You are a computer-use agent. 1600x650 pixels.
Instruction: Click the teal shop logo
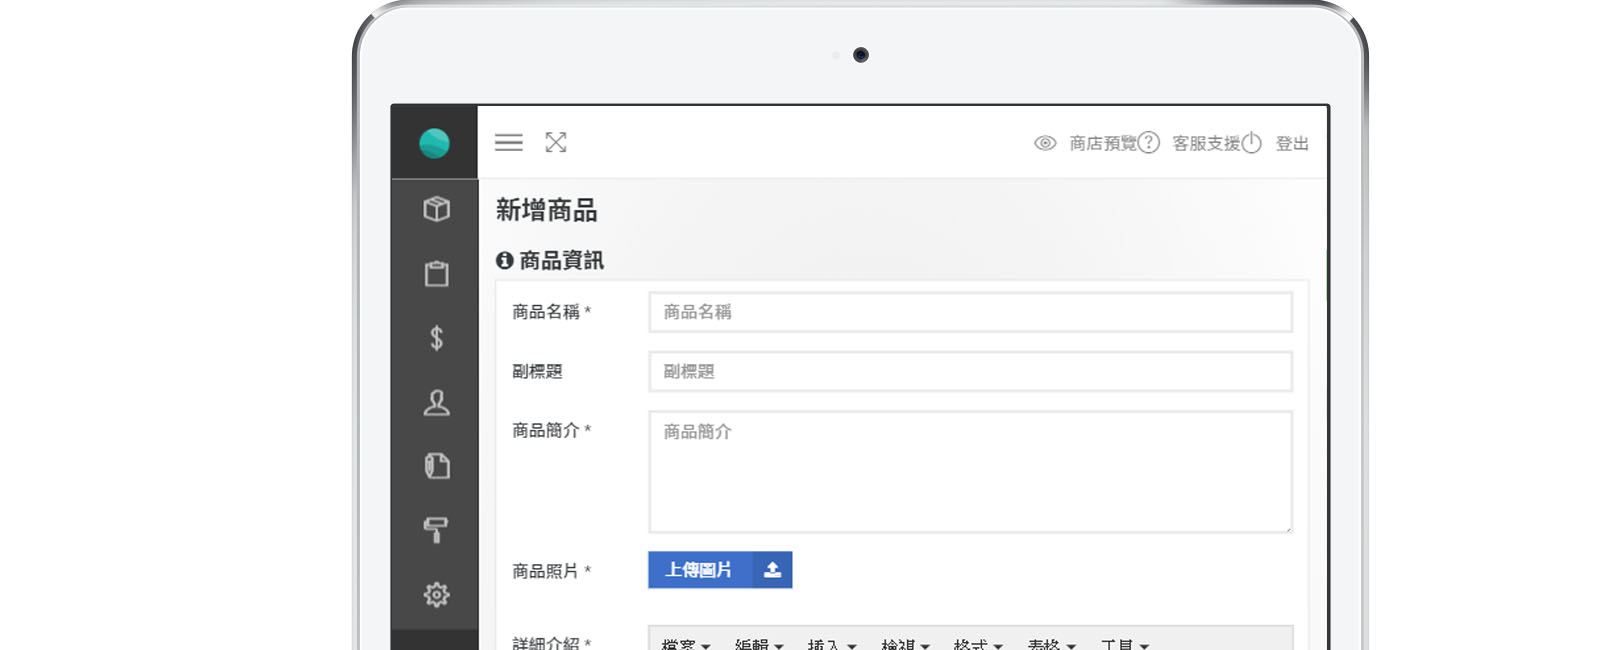(x=434, y=143)
